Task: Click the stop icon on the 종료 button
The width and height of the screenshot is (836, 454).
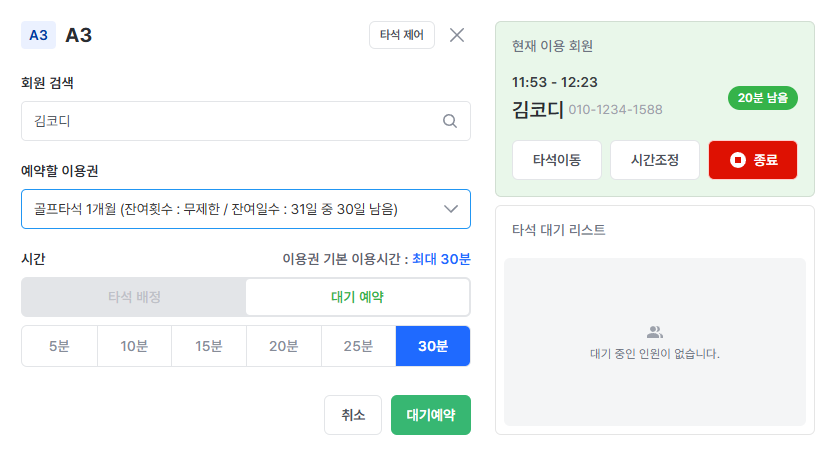Action: [x=737, y=160]
